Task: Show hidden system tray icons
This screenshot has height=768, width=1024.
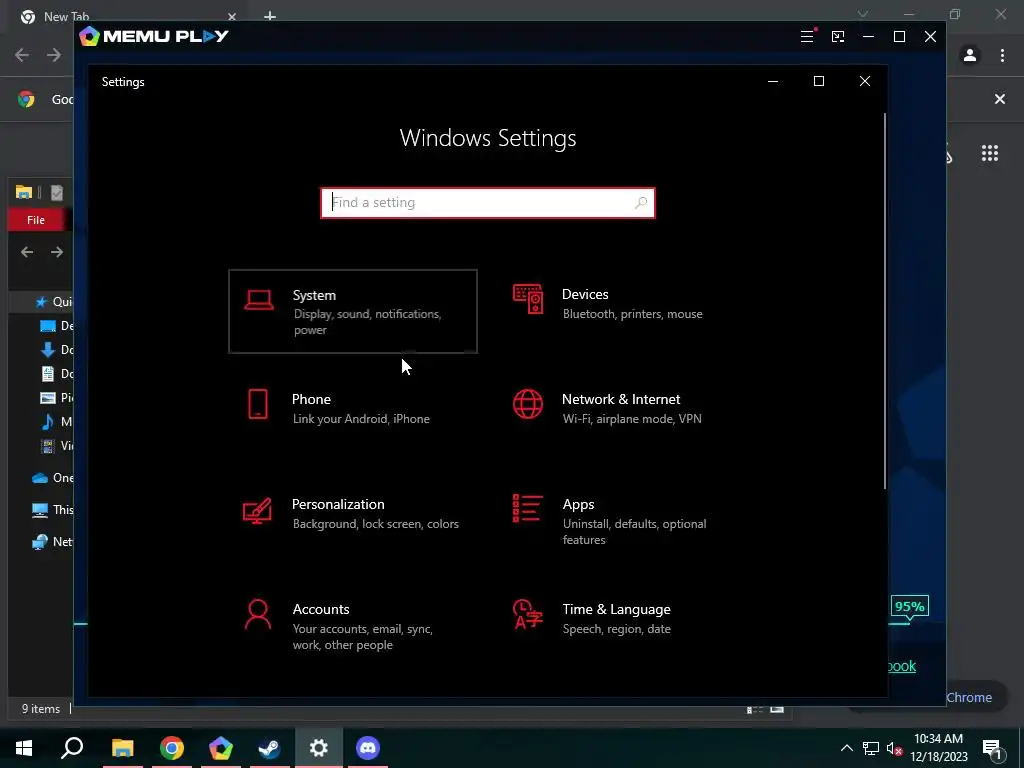Action: [x=846, y=748]
